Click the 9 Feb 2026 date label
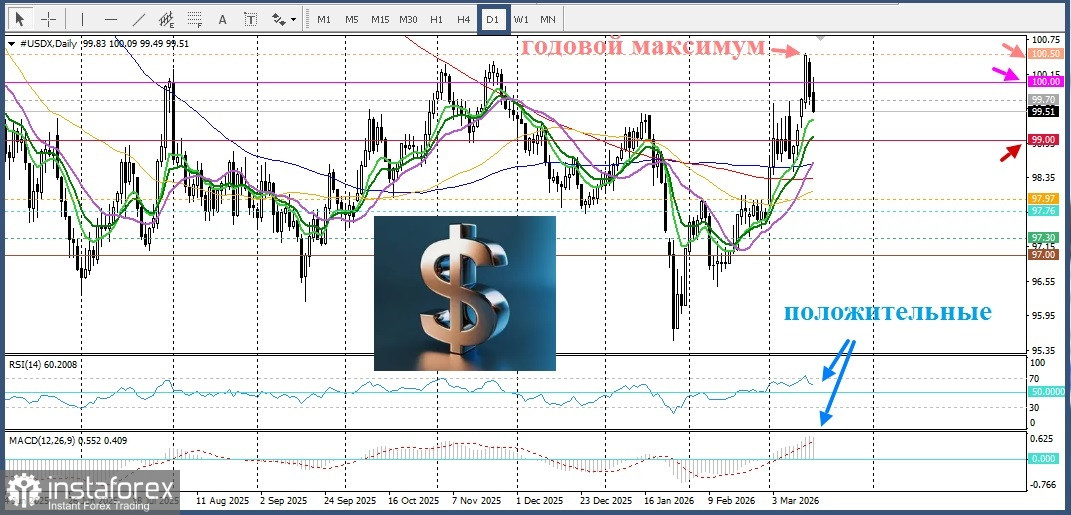The height and width of the screenshot is (515, 1071). 734,499
